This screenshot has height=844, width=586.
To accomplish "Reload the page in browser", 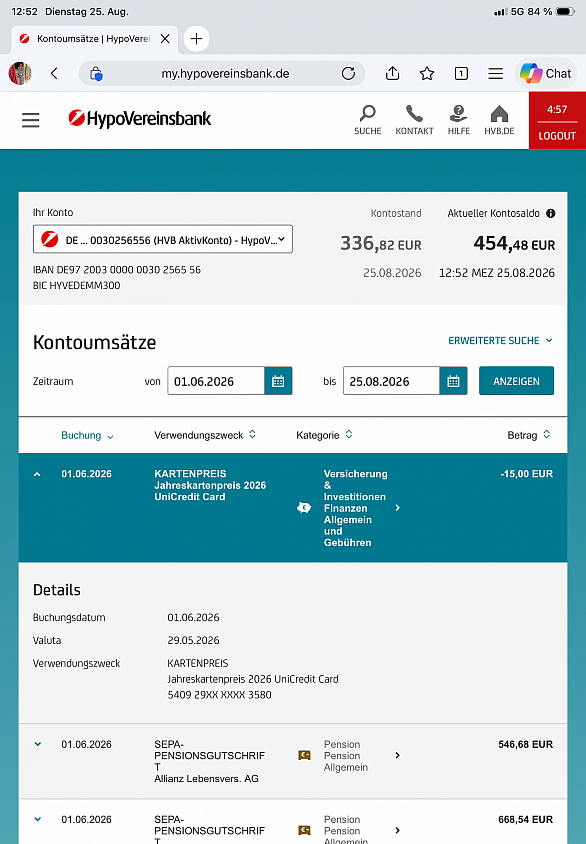I will point(348,73).
